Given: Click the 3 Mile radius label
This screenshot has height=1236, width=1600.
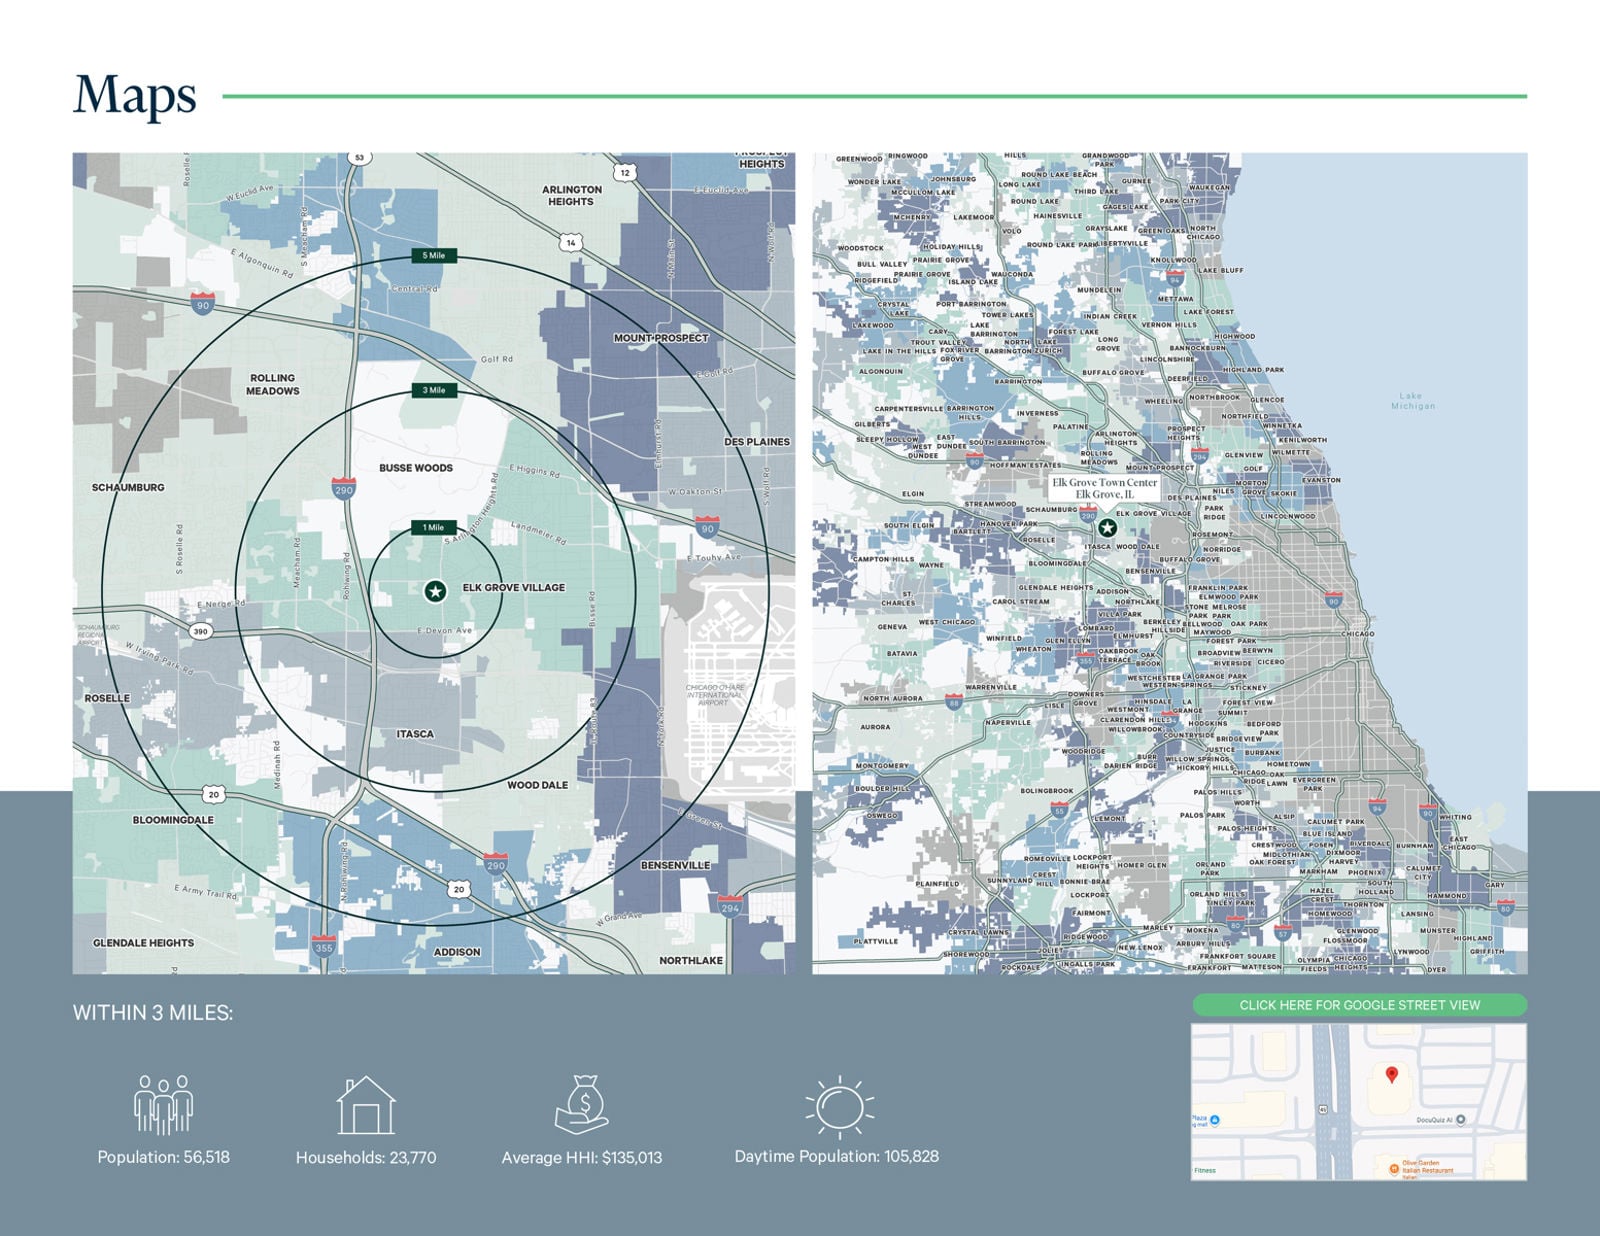Looking at the screenshot, I should coord(434,390).
